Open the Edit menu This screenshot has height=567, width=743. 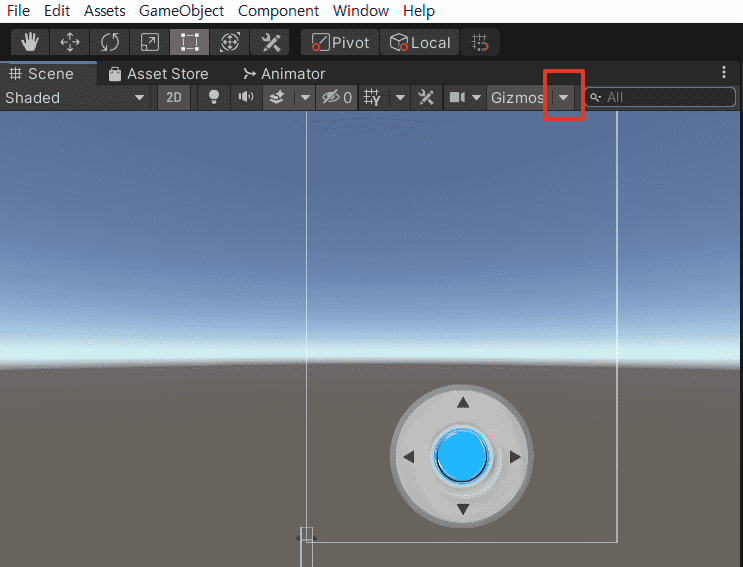pyautogui.click(x=57, y=11)
